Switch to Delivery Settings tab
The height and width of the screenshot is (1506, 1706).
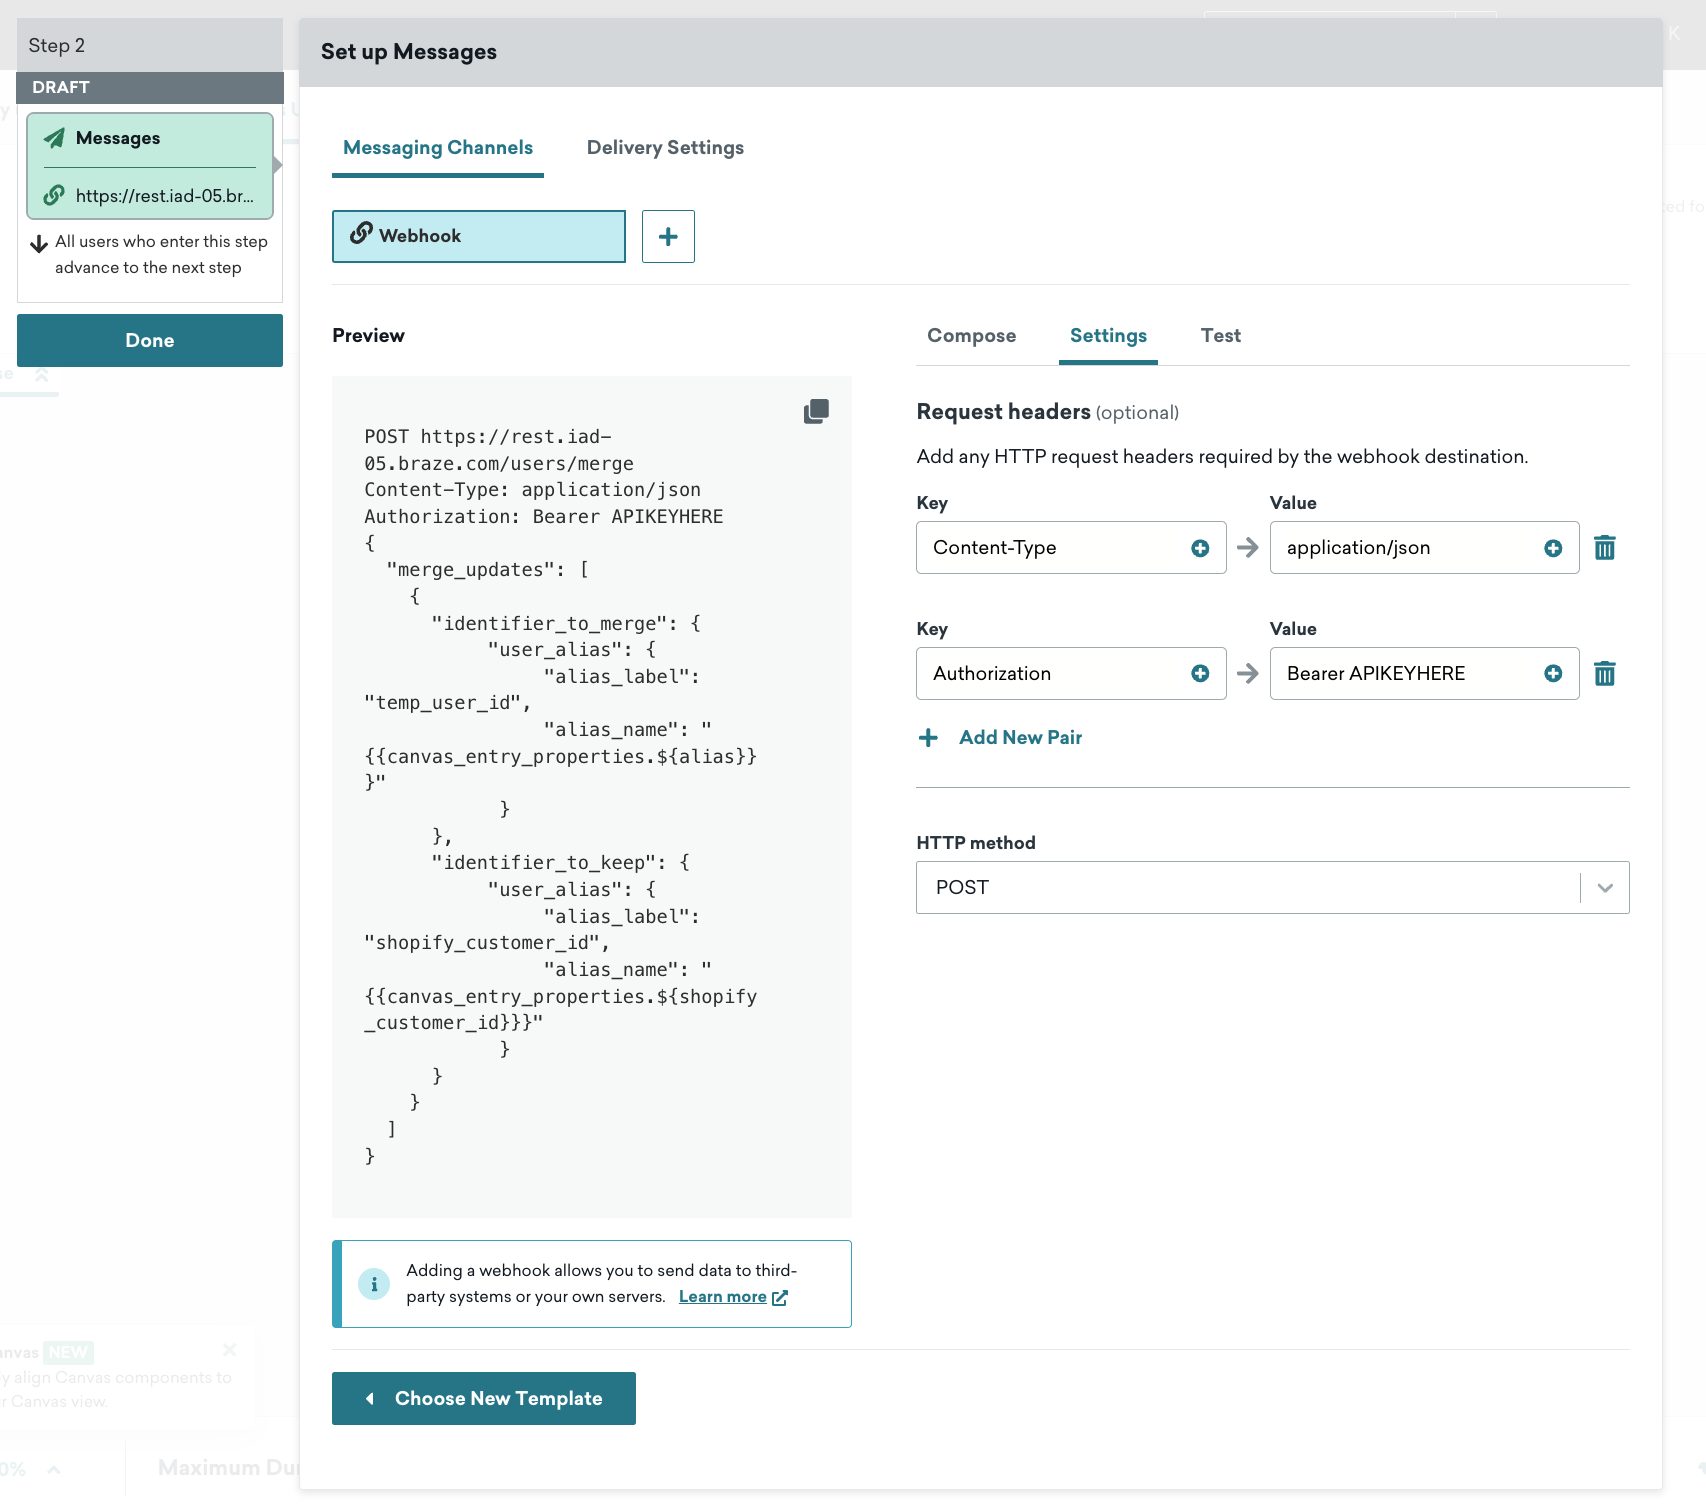pyautogui.click(x=665, y=148)
